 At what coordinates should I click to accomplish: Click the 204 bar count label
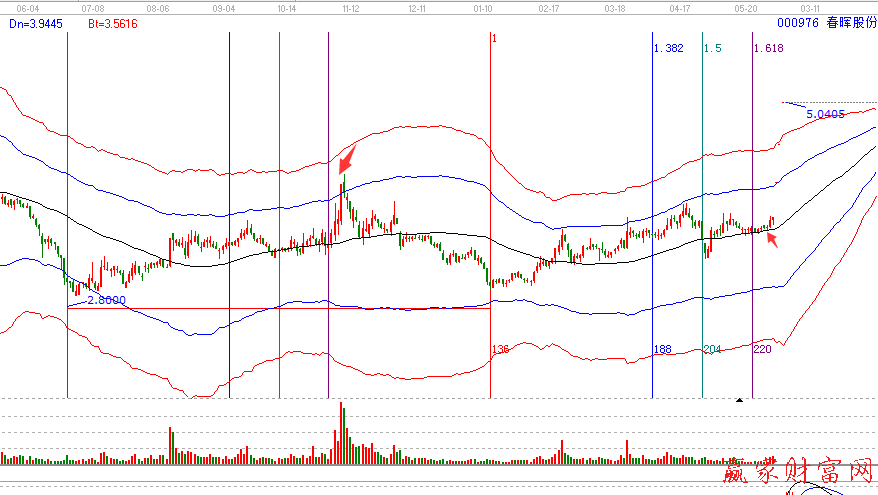pos(712,350)
